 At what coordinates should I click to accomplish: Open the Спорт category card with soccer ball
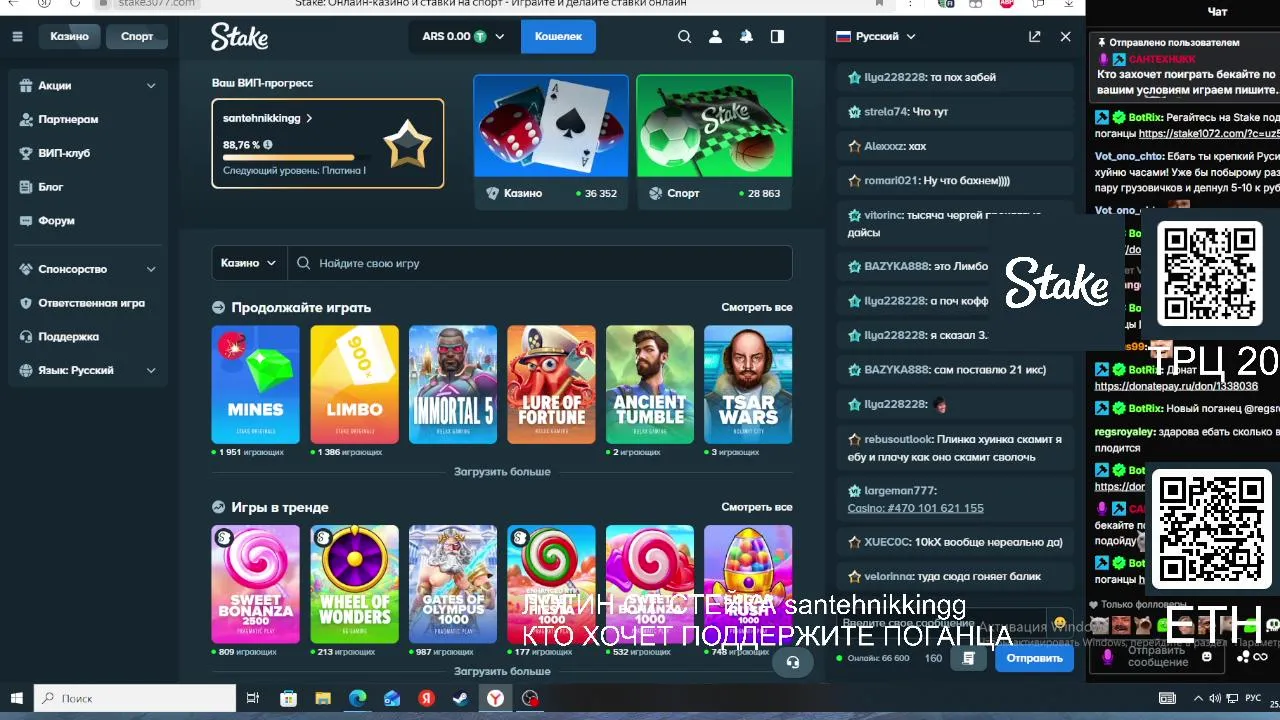coord(714,142)
